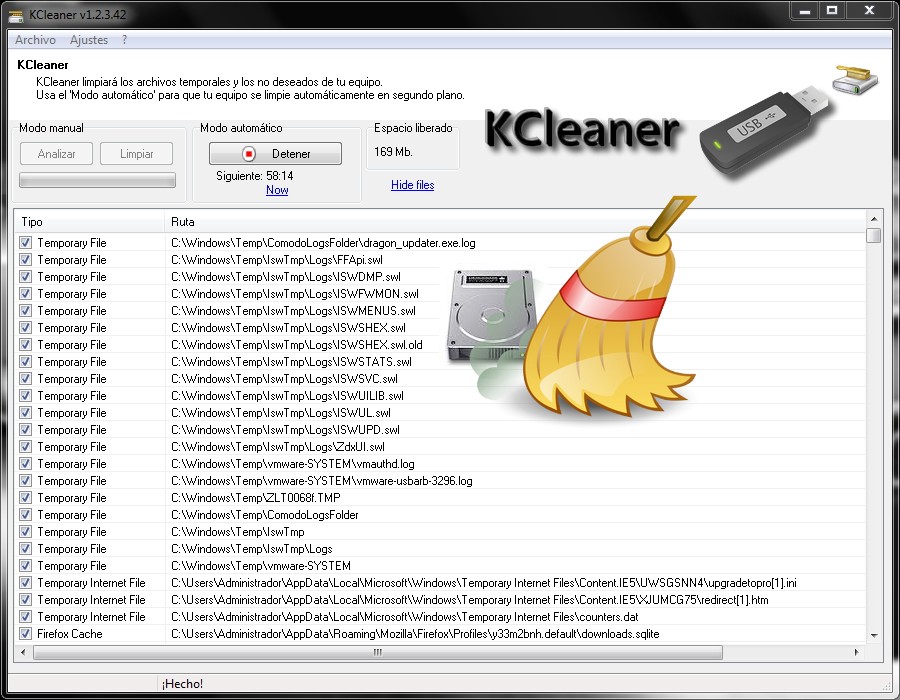Select the C:\Windows\Temp\vmware-SYSTEM row

(x=440, y=566)
